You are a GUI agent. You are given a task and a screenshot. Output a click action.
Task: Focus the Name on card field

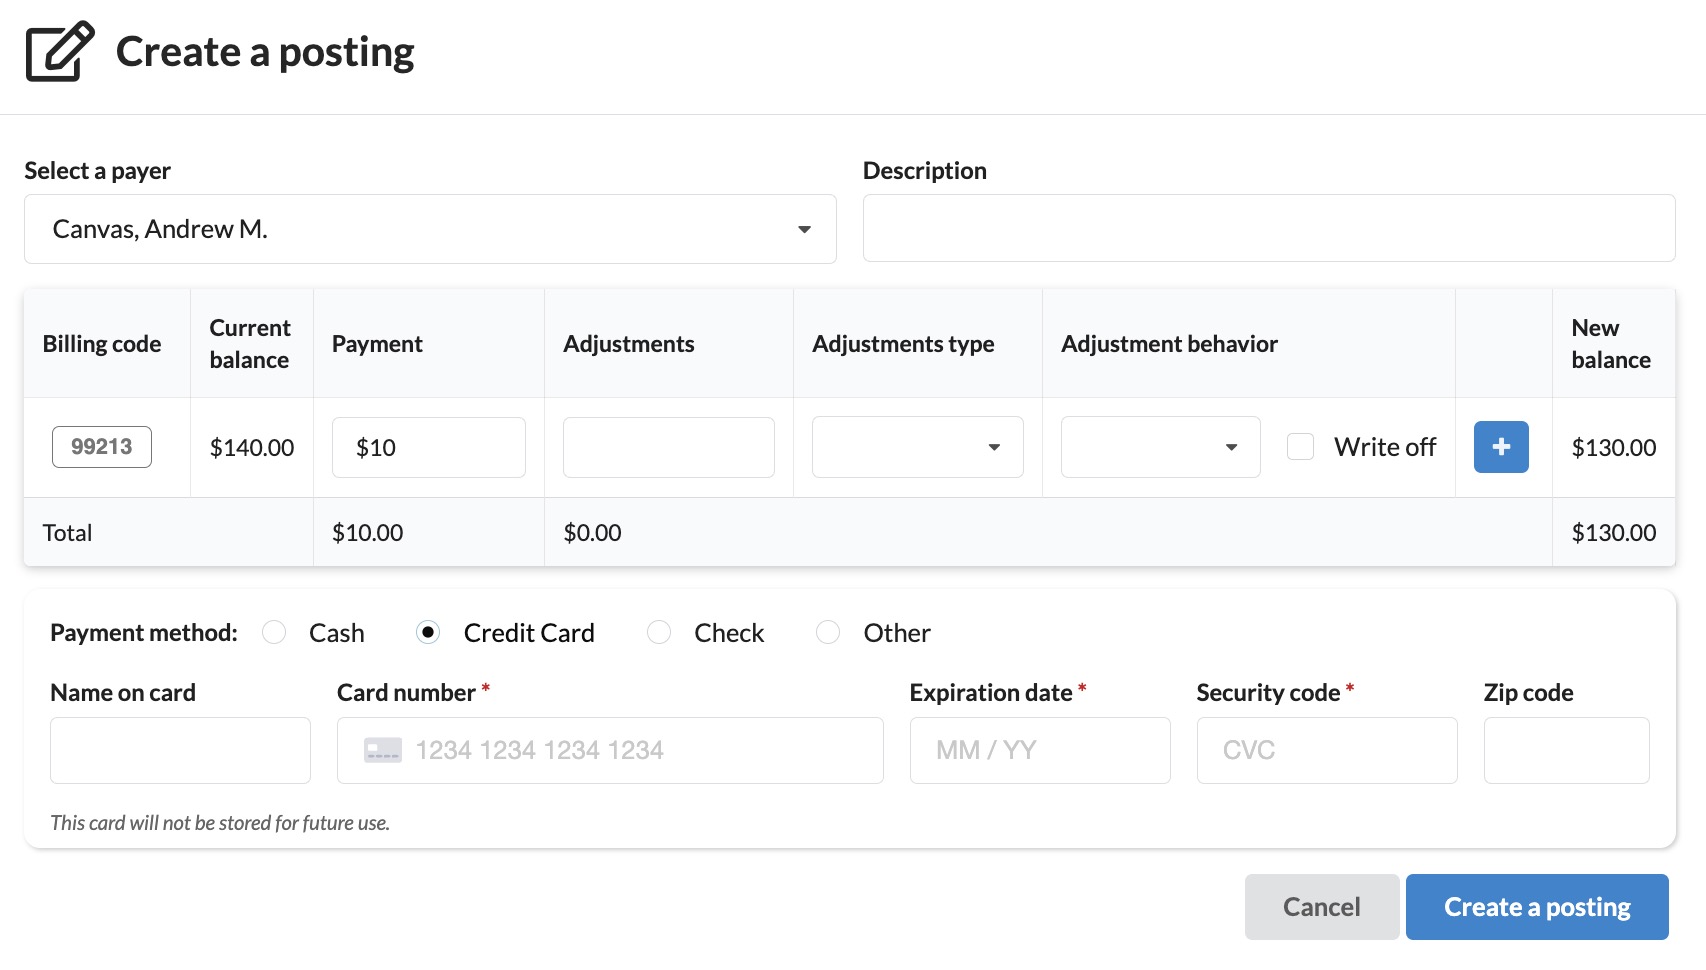click(180, 750)
